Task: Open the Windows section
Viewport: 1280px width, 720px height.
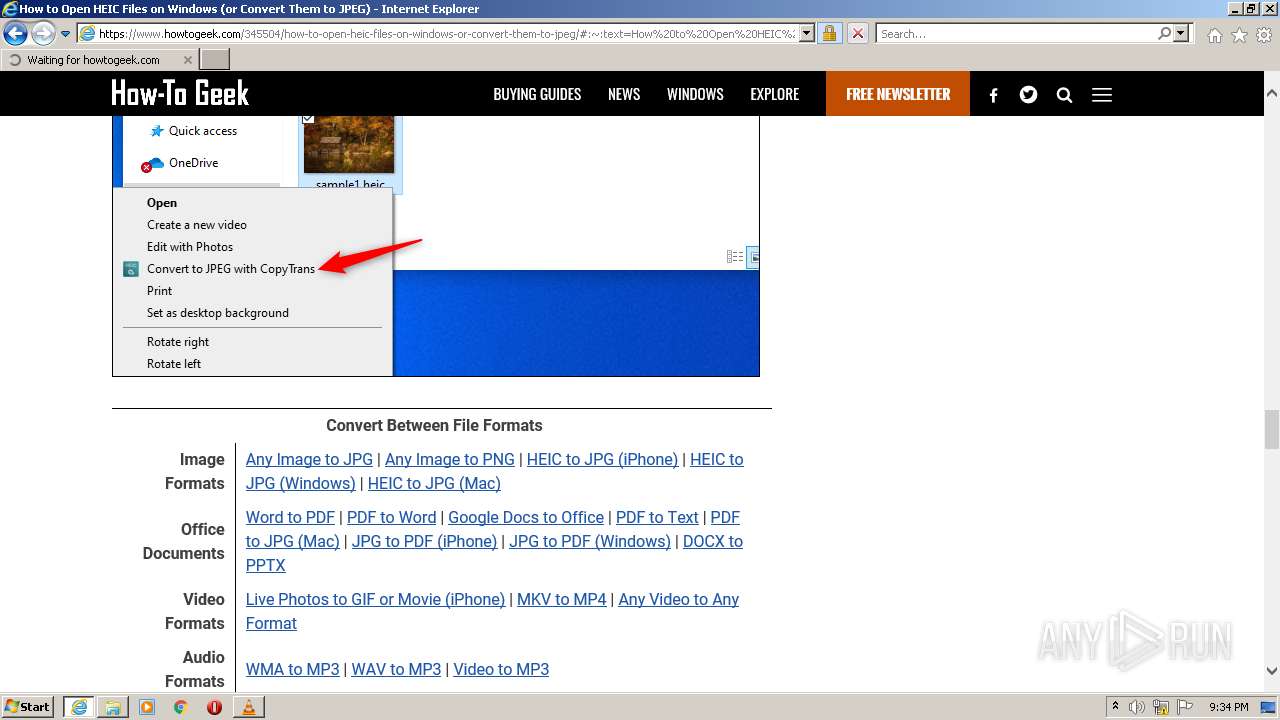Action: (695, 94)
